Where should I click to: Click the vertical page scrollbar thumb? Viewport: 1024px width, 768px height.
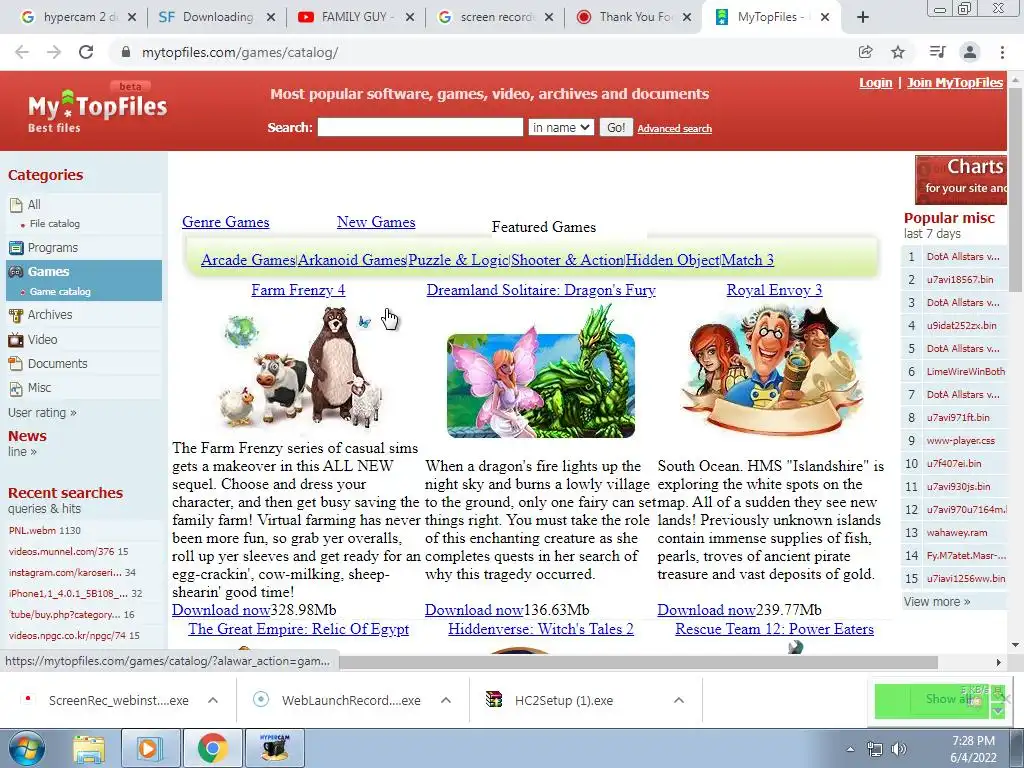(x=1016, y=189)
